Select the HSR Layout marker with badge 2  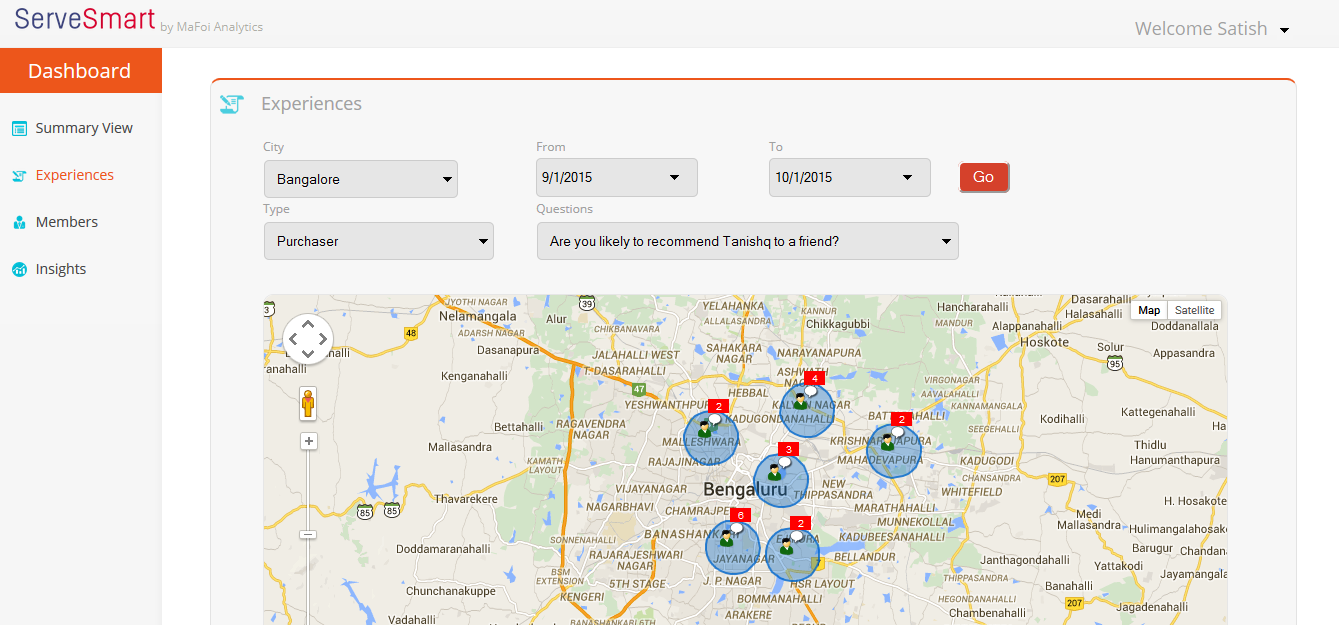792,554
